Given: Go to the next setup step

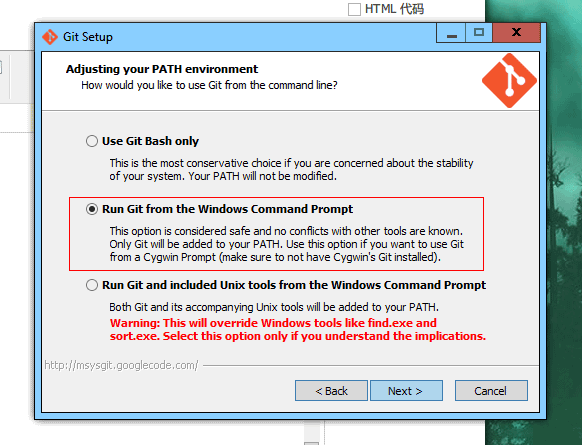Looking at the screenshot, I should click(x=406, y=390).
